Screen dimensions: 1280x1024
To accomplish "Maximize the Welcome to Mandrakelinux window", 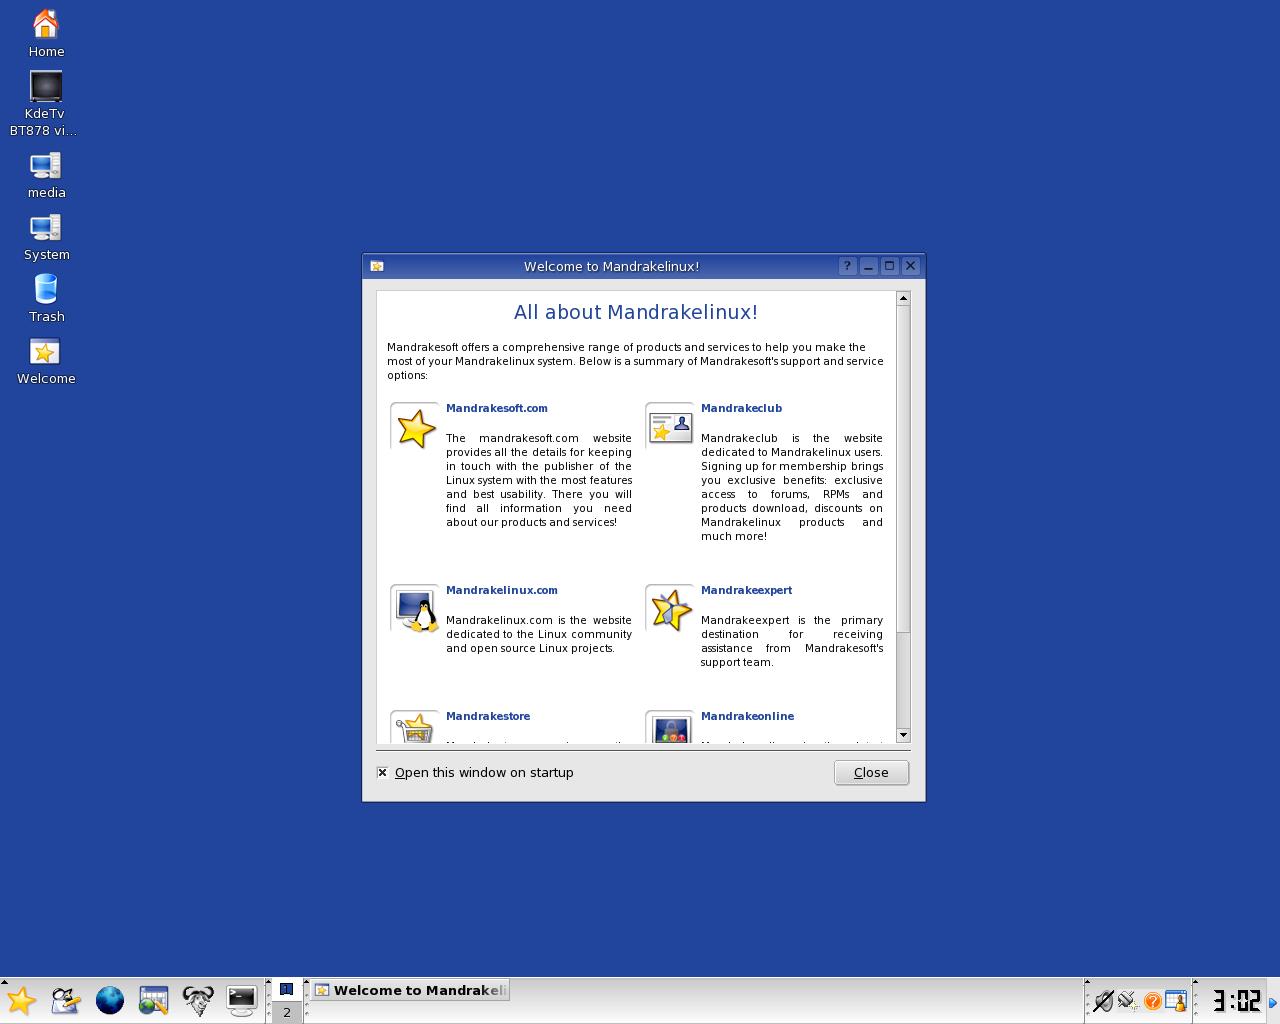I will tap(889, 266).
